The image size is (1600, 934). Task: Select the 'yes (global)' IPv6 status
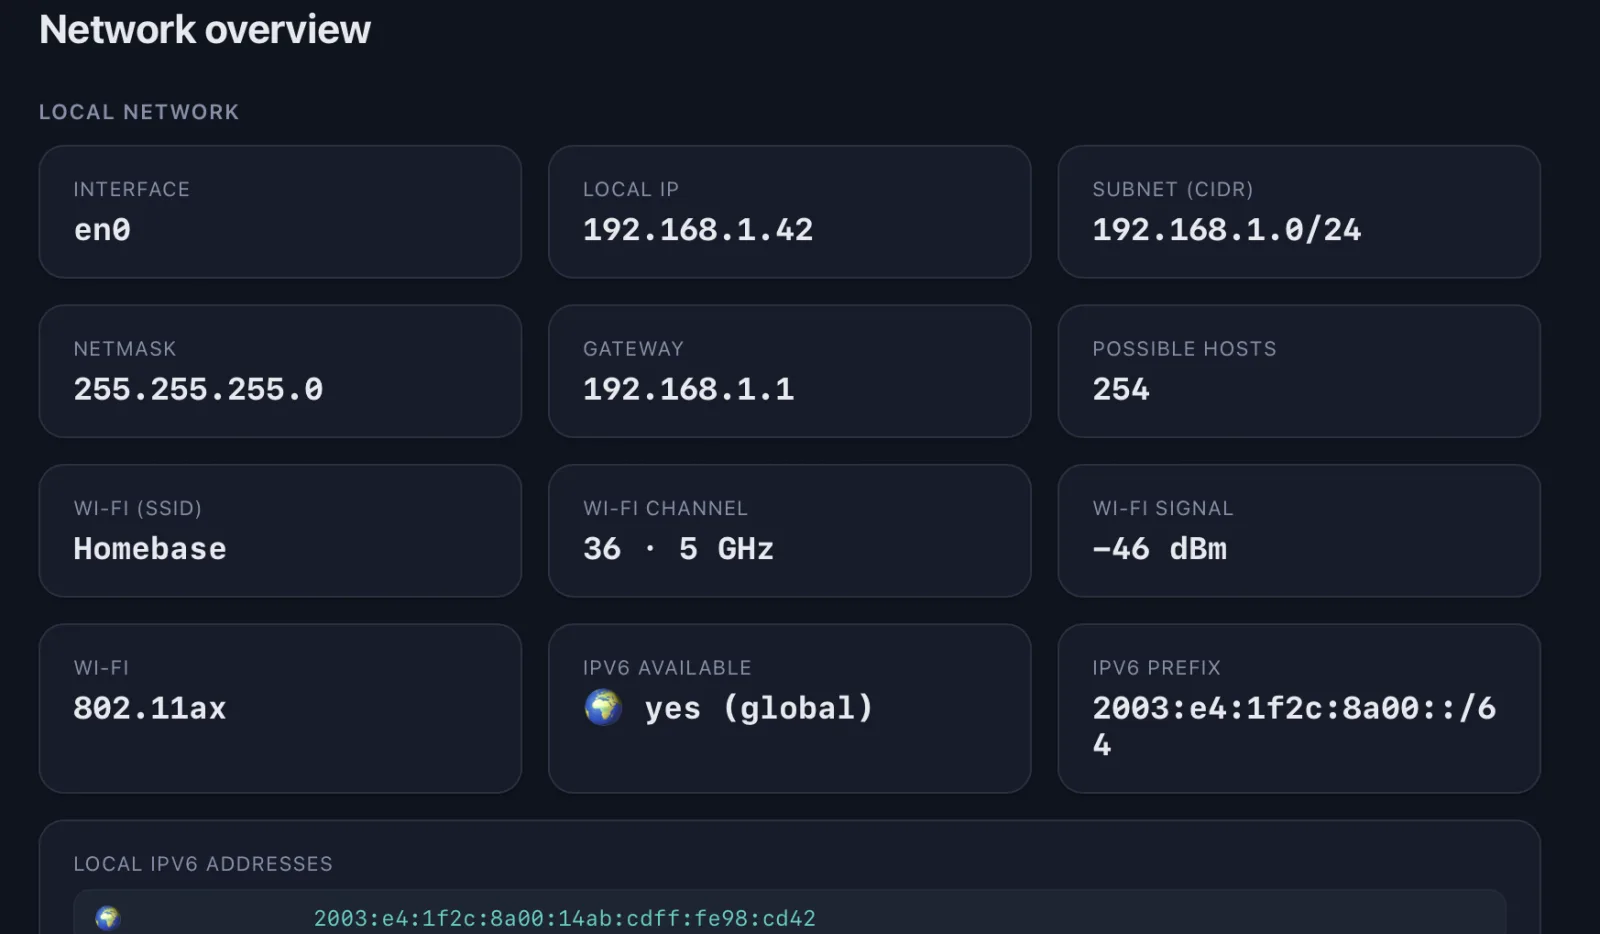click(759, 708)
